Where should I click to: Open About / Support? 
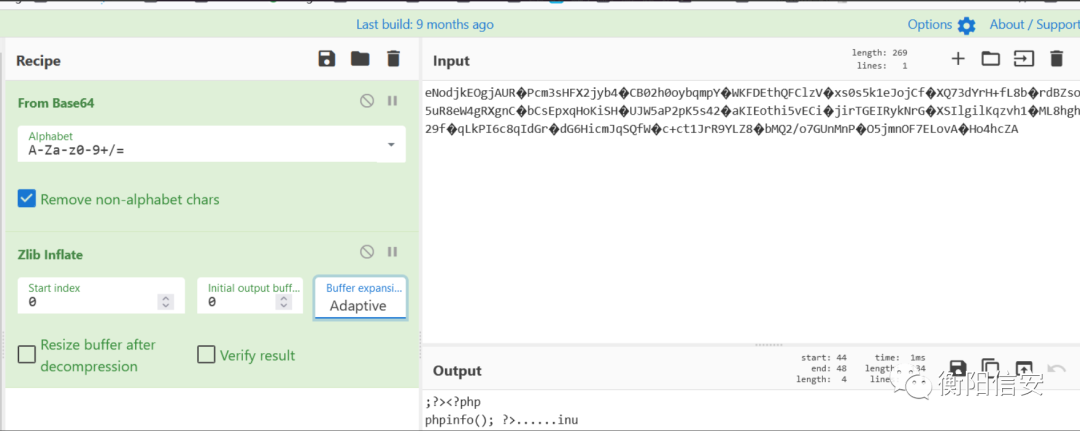tap(1035, 25)
